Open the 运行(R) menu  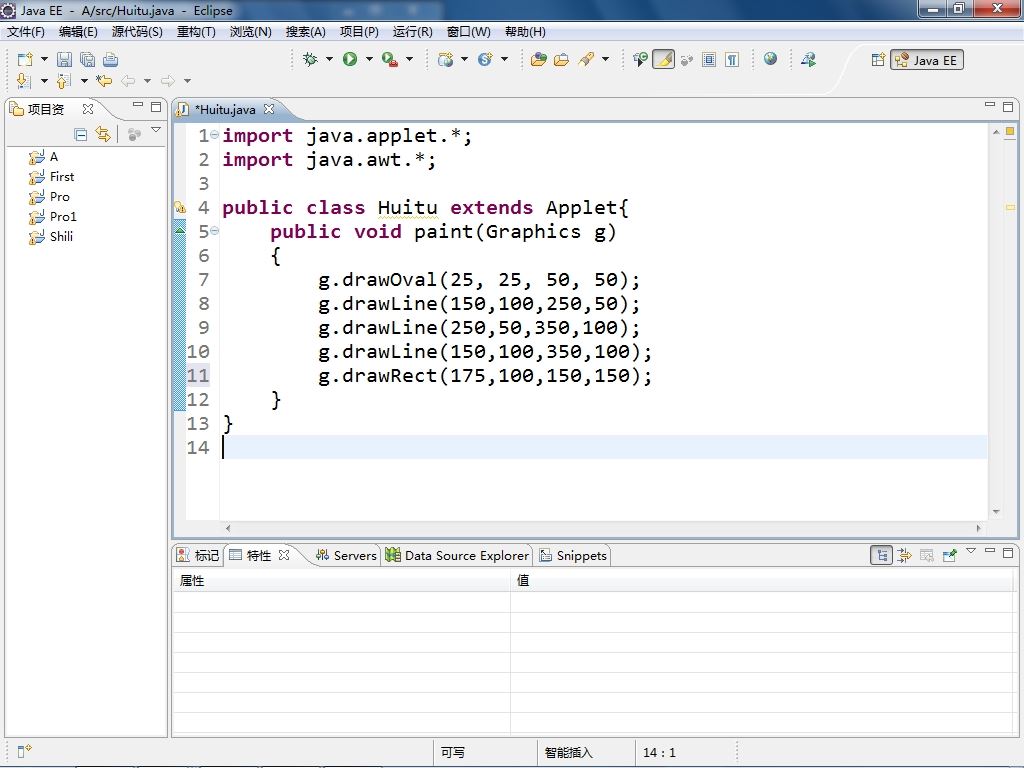coord(412,32)
